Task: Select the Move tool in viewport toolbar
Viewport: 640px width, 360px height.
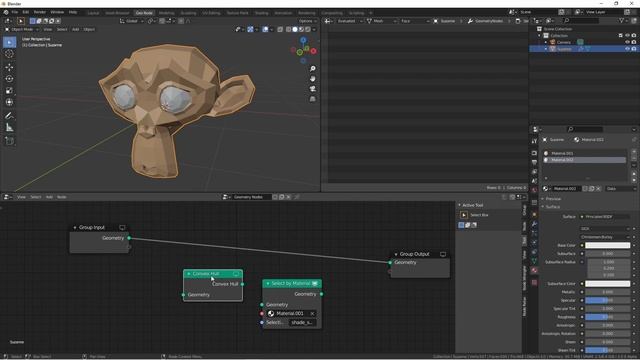Action: (9, 67)
